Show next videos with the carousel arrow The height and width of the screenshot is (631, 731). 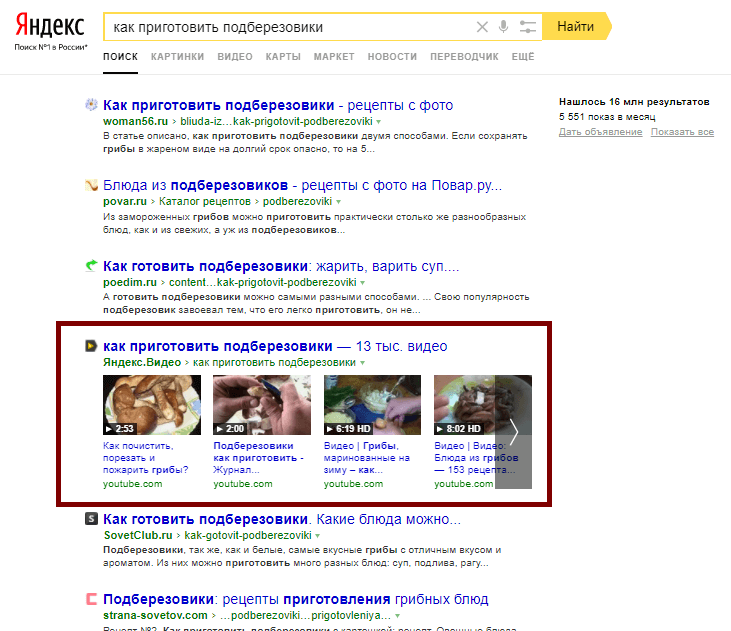tap(513, 432)
